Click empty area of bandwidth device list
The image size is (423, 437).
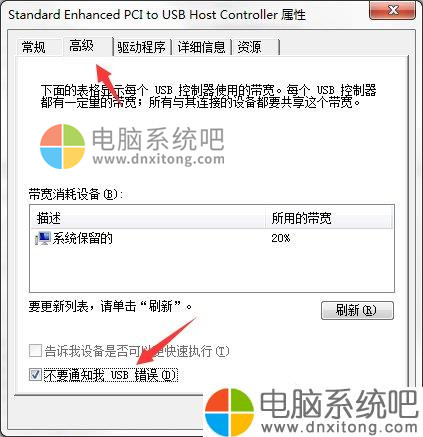coord(212,269)
